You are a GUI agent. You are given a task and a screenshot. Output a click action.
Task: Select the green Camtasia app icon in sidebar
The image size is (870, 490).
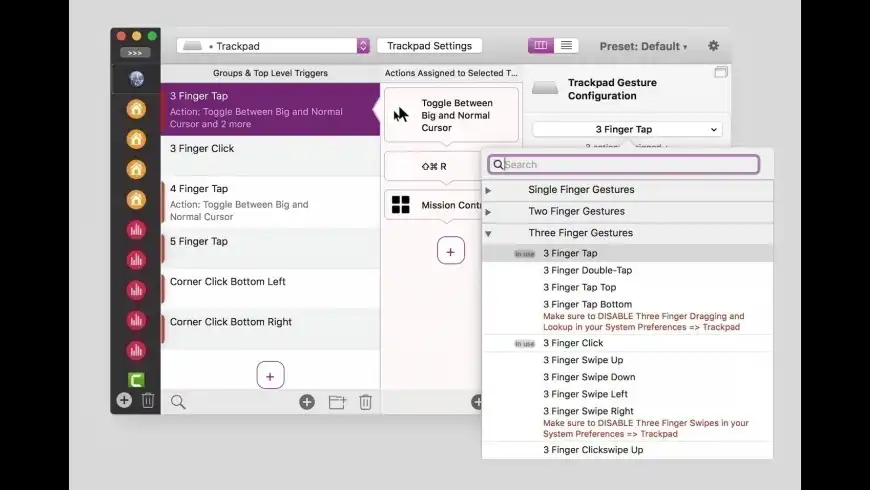(136, 380)
